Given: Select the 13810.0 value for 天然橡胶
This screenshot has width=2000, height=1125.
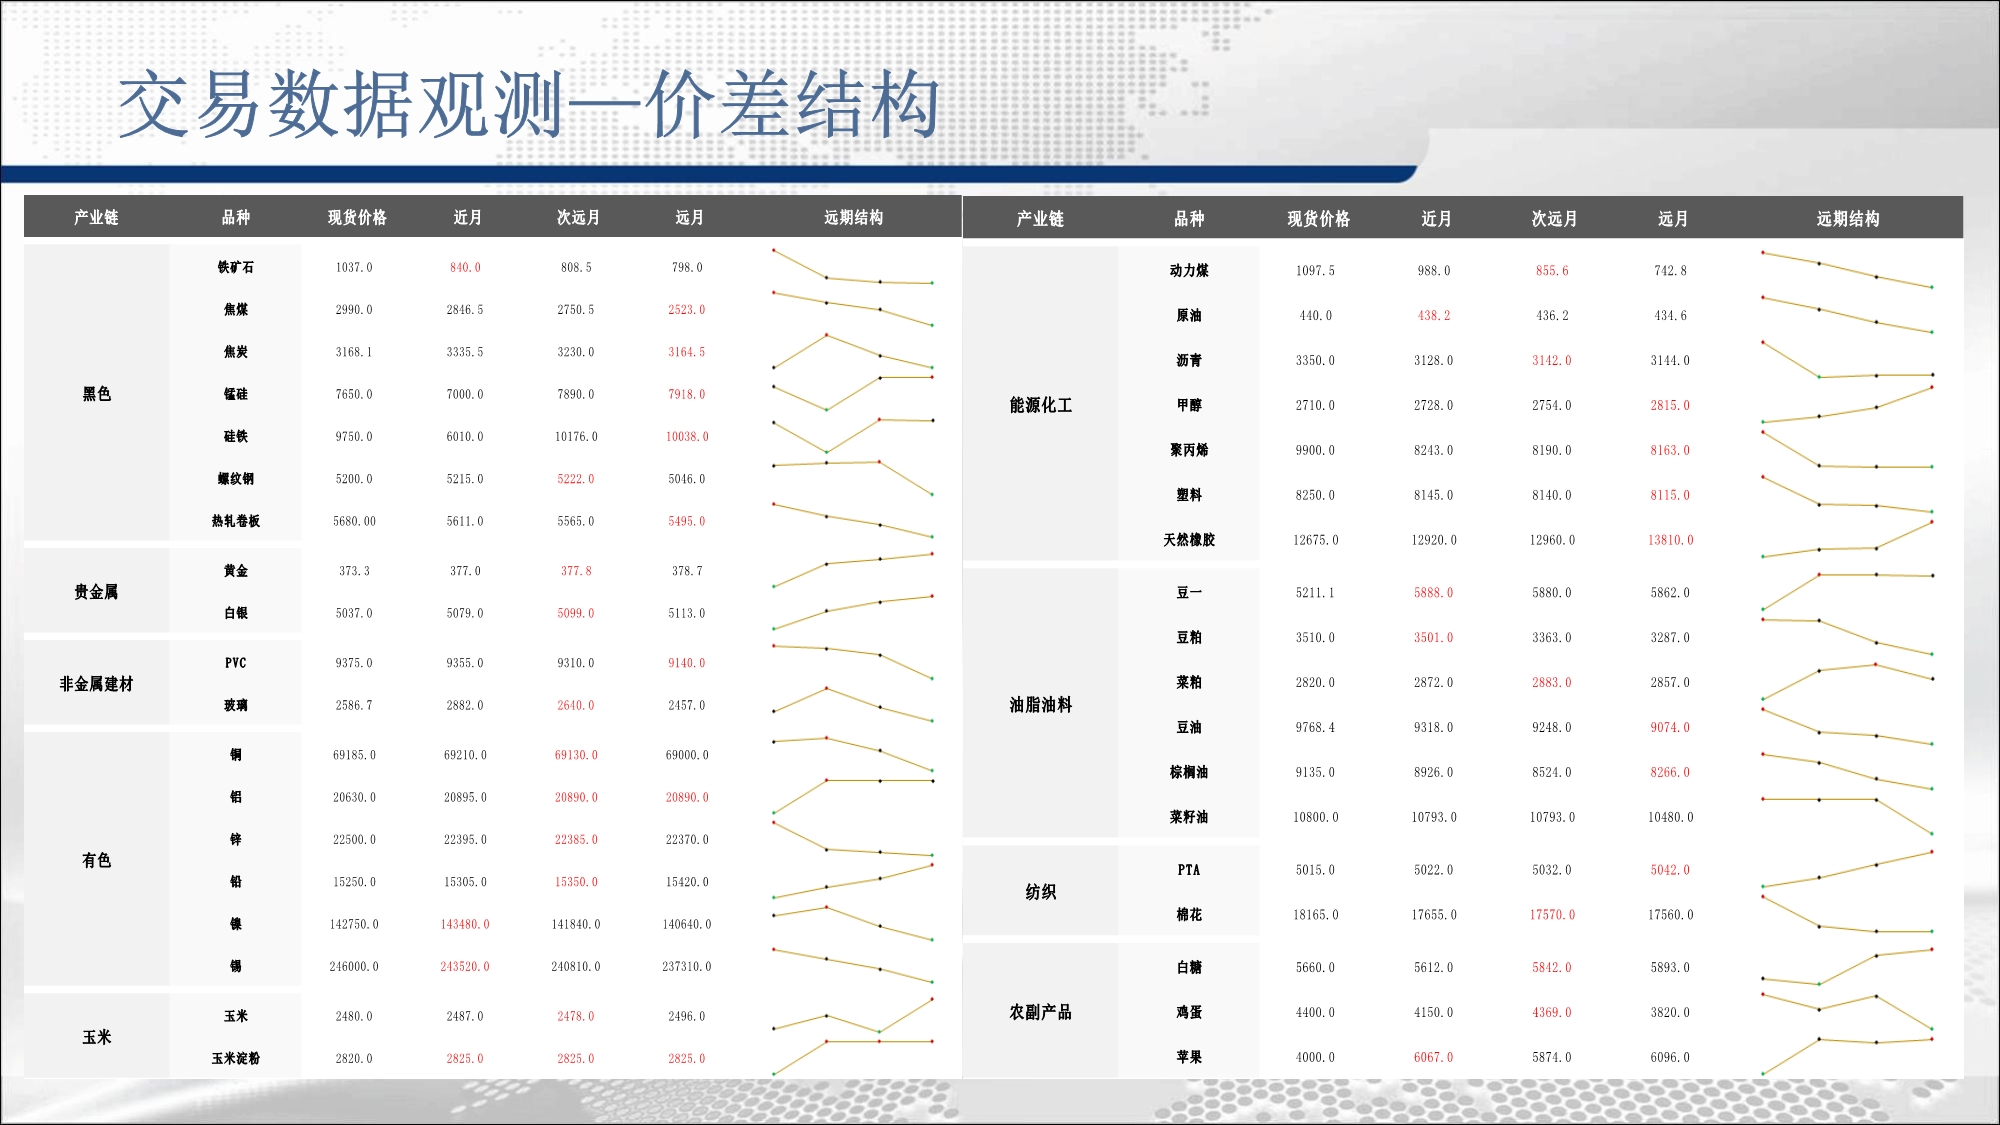Looking at the screenshot, I should (1671, 540).
